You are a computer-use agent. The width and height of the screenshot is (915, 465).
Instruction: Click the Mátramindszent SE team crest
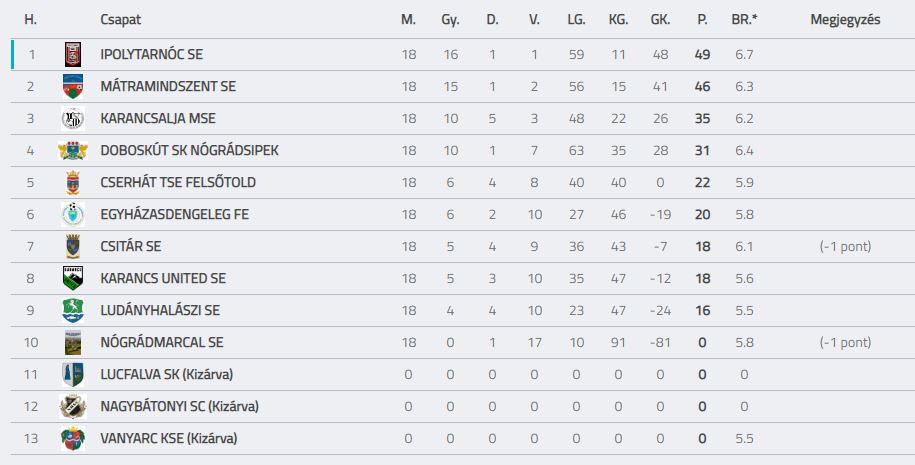click(73, 86)
